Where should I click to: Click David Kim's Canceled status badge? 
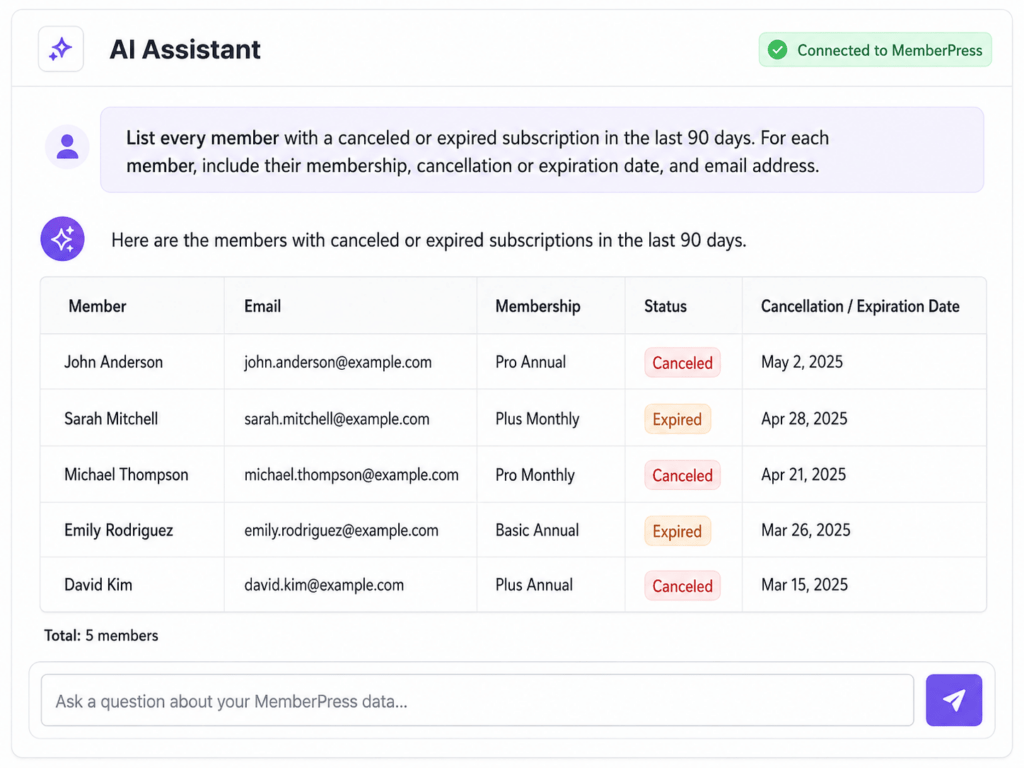point(682,586)
